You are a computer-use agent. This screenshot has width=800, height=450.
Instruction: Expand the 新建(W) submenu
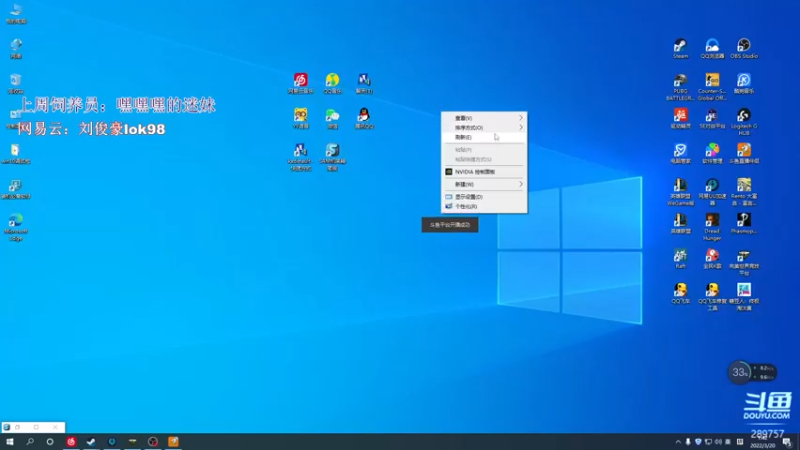tap(484, 184)
